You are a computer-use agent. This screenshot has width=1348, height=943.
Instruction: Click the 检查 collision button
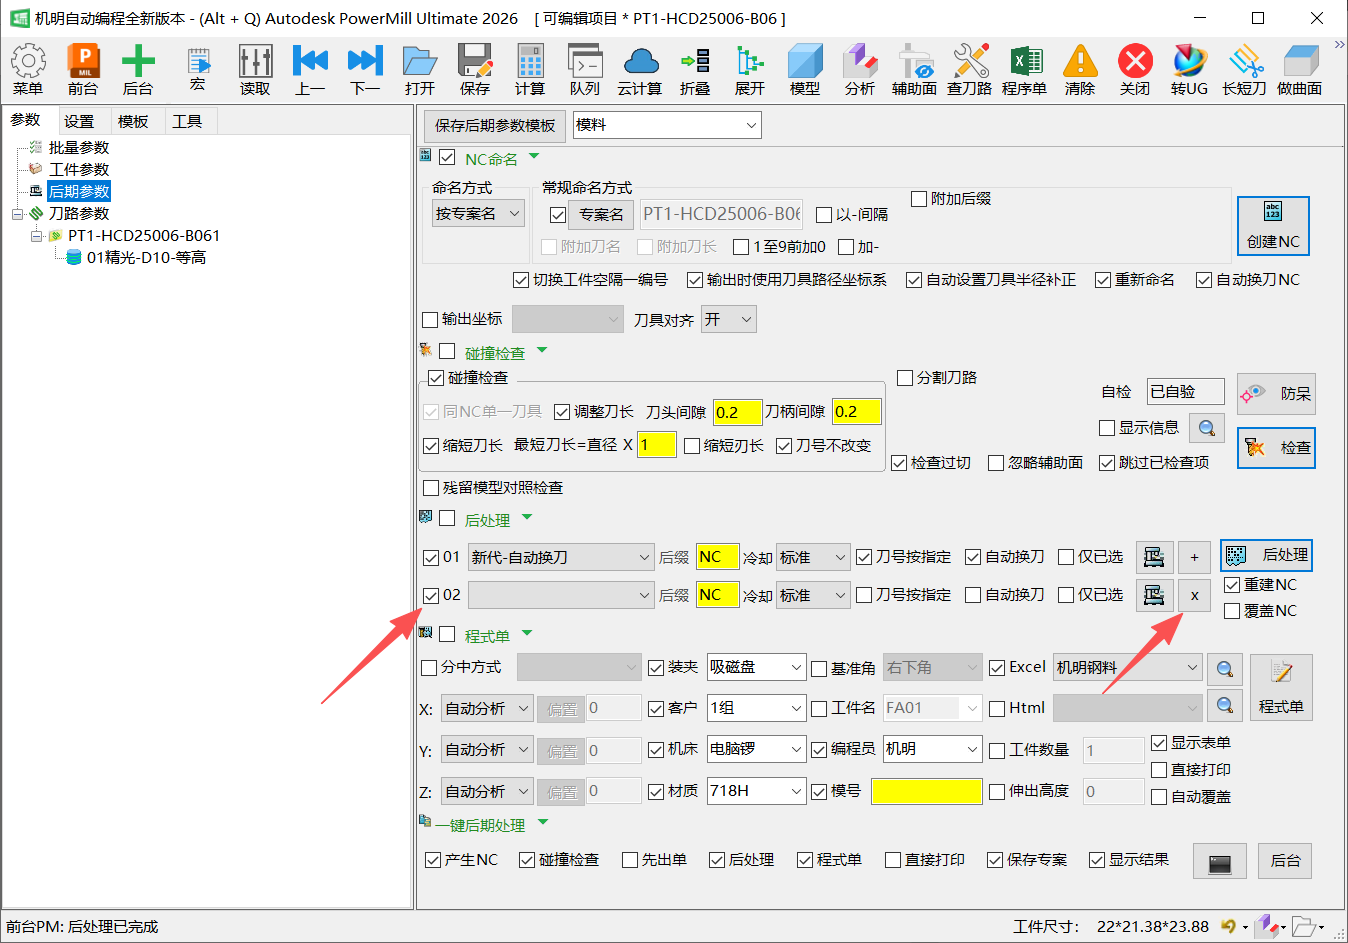(x=1276, y=448)
